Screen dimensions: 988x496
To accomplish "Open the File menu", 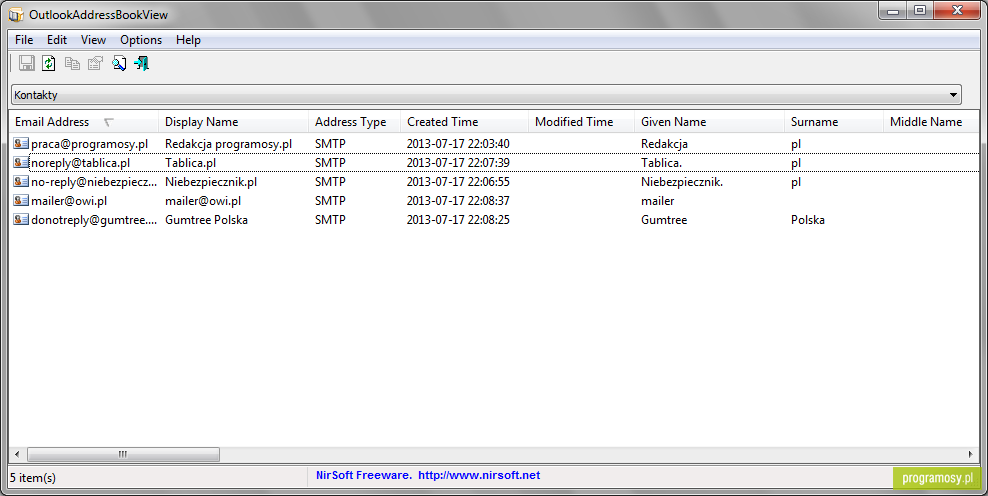I will coord(24,40).
